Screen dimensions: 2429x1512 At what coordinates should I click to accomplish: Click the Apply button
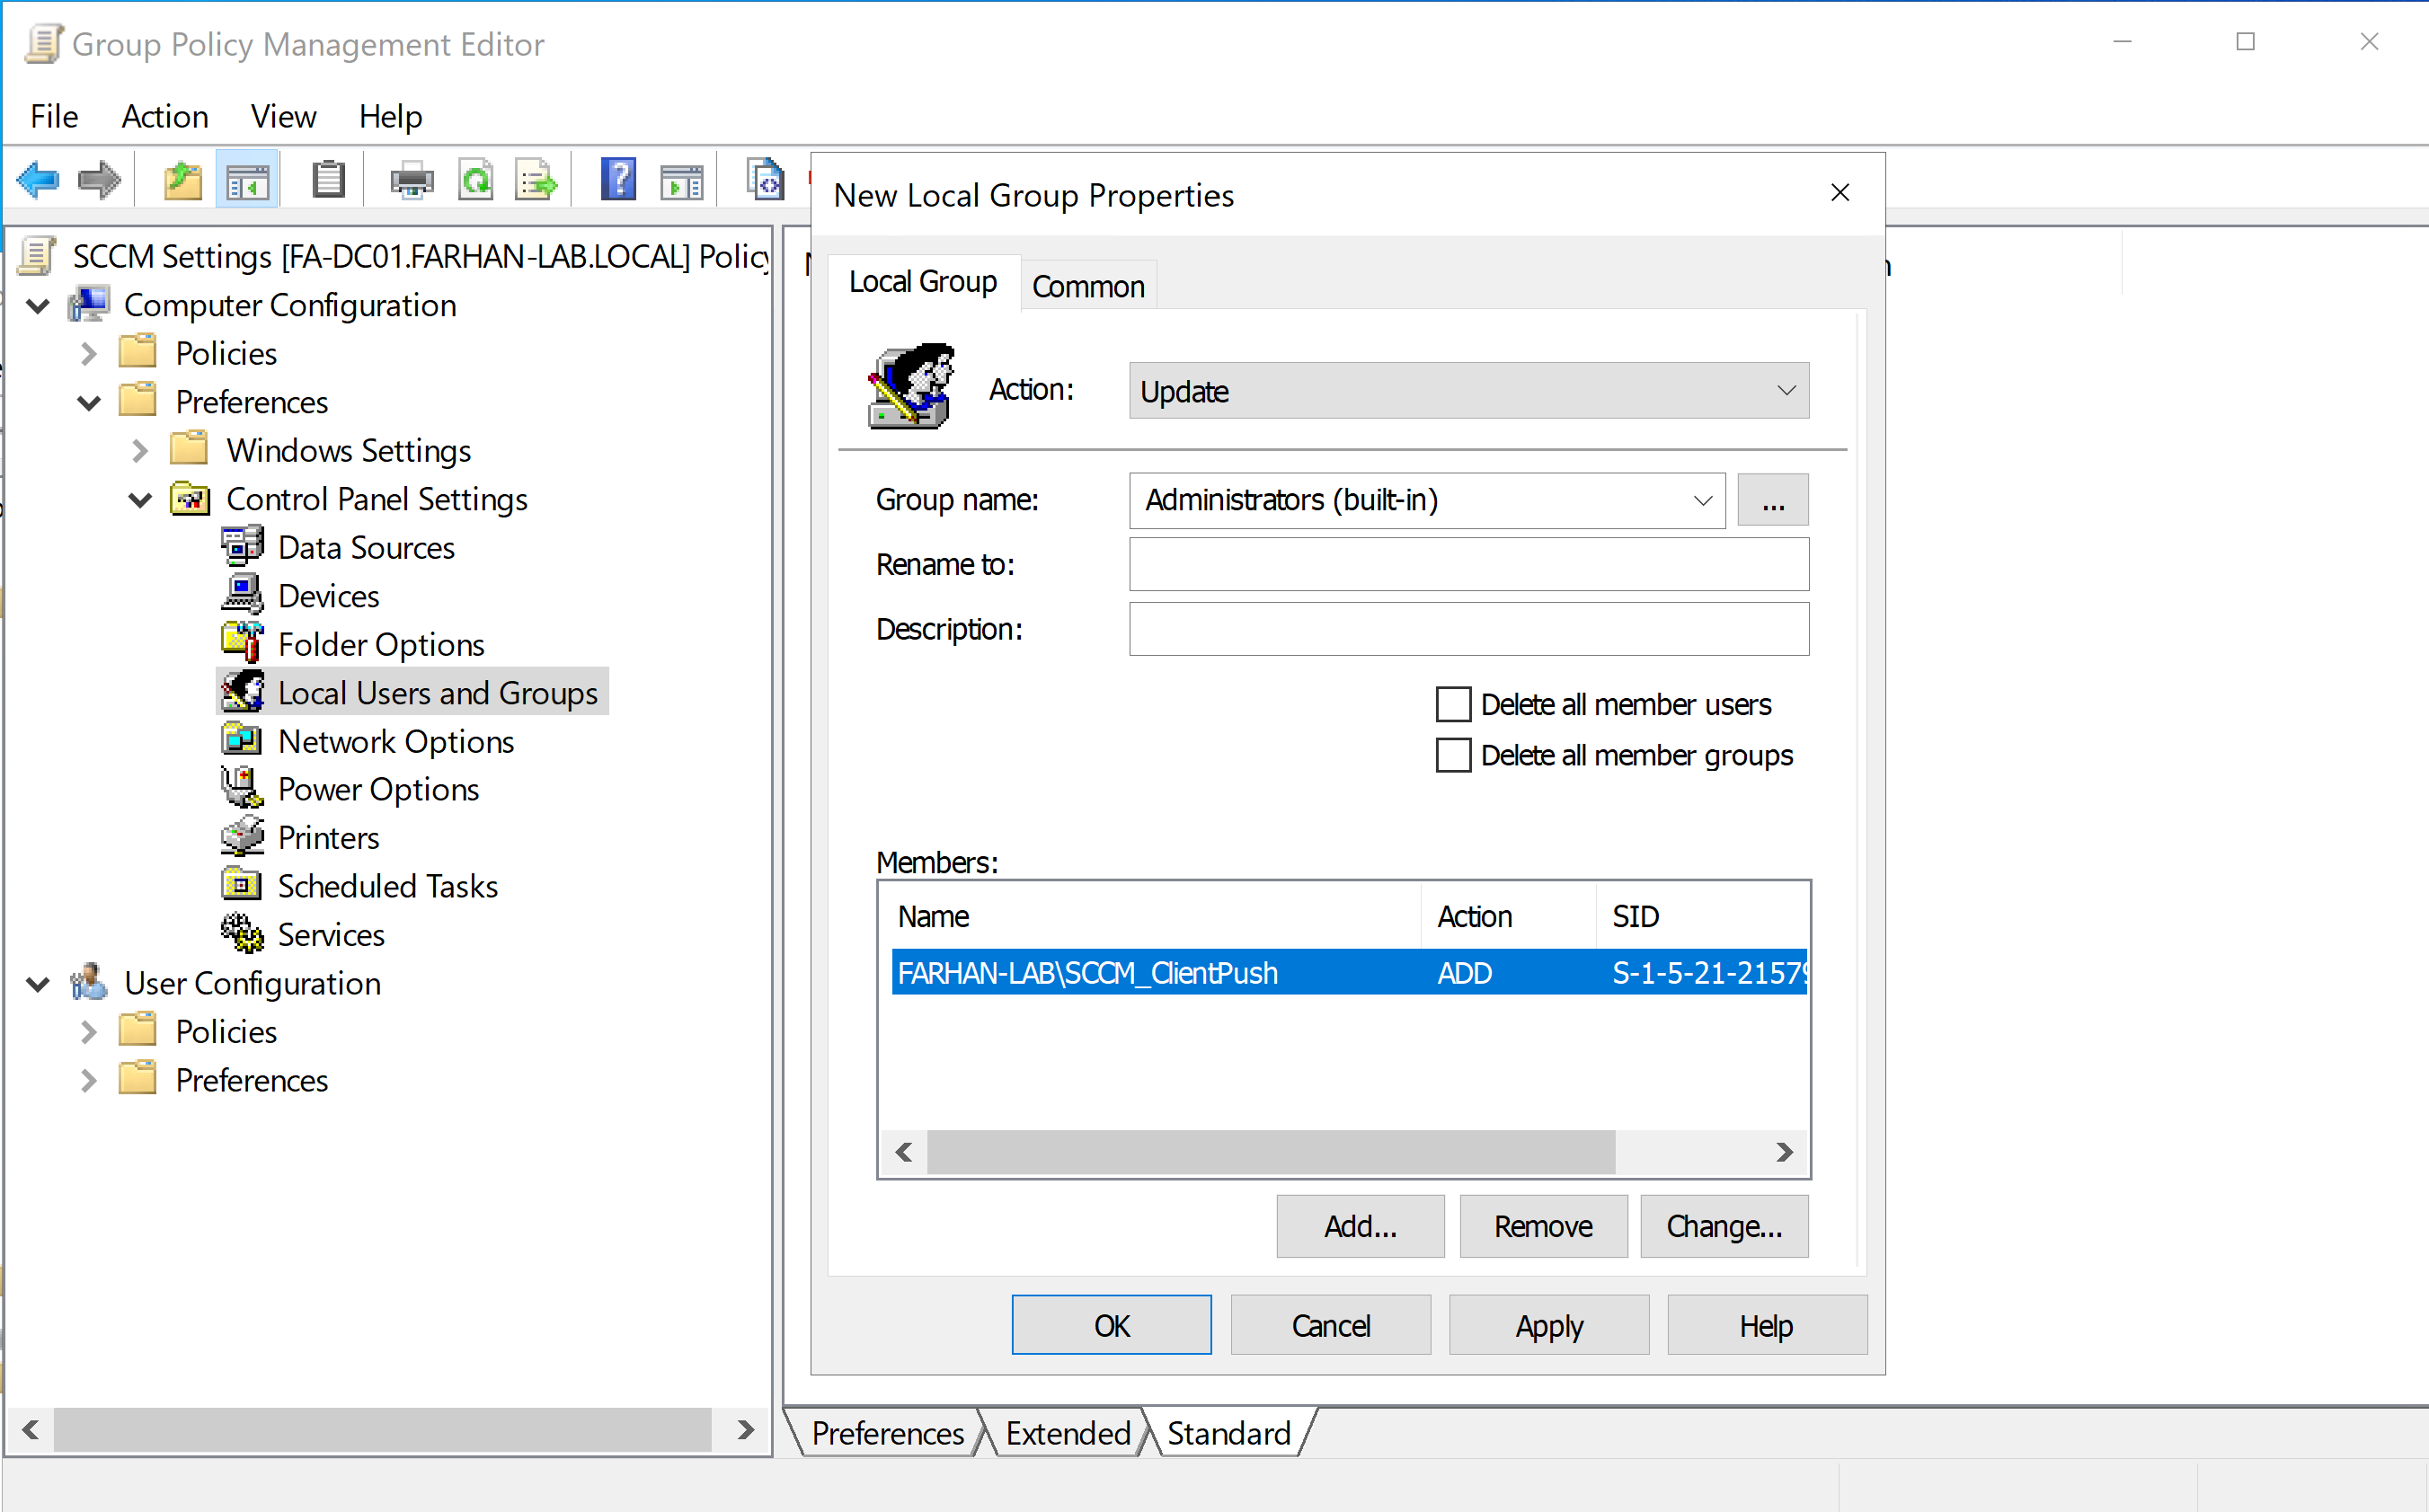coord(1548,1325)
